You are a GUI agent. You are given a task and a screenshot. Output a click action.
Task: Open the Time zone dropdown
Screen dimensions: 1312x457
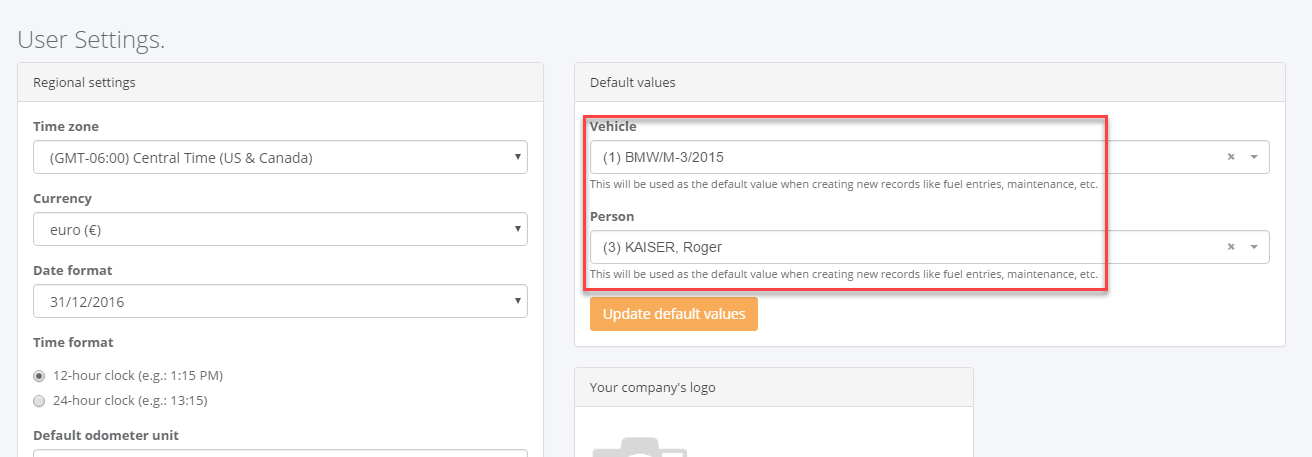point(280,157)
